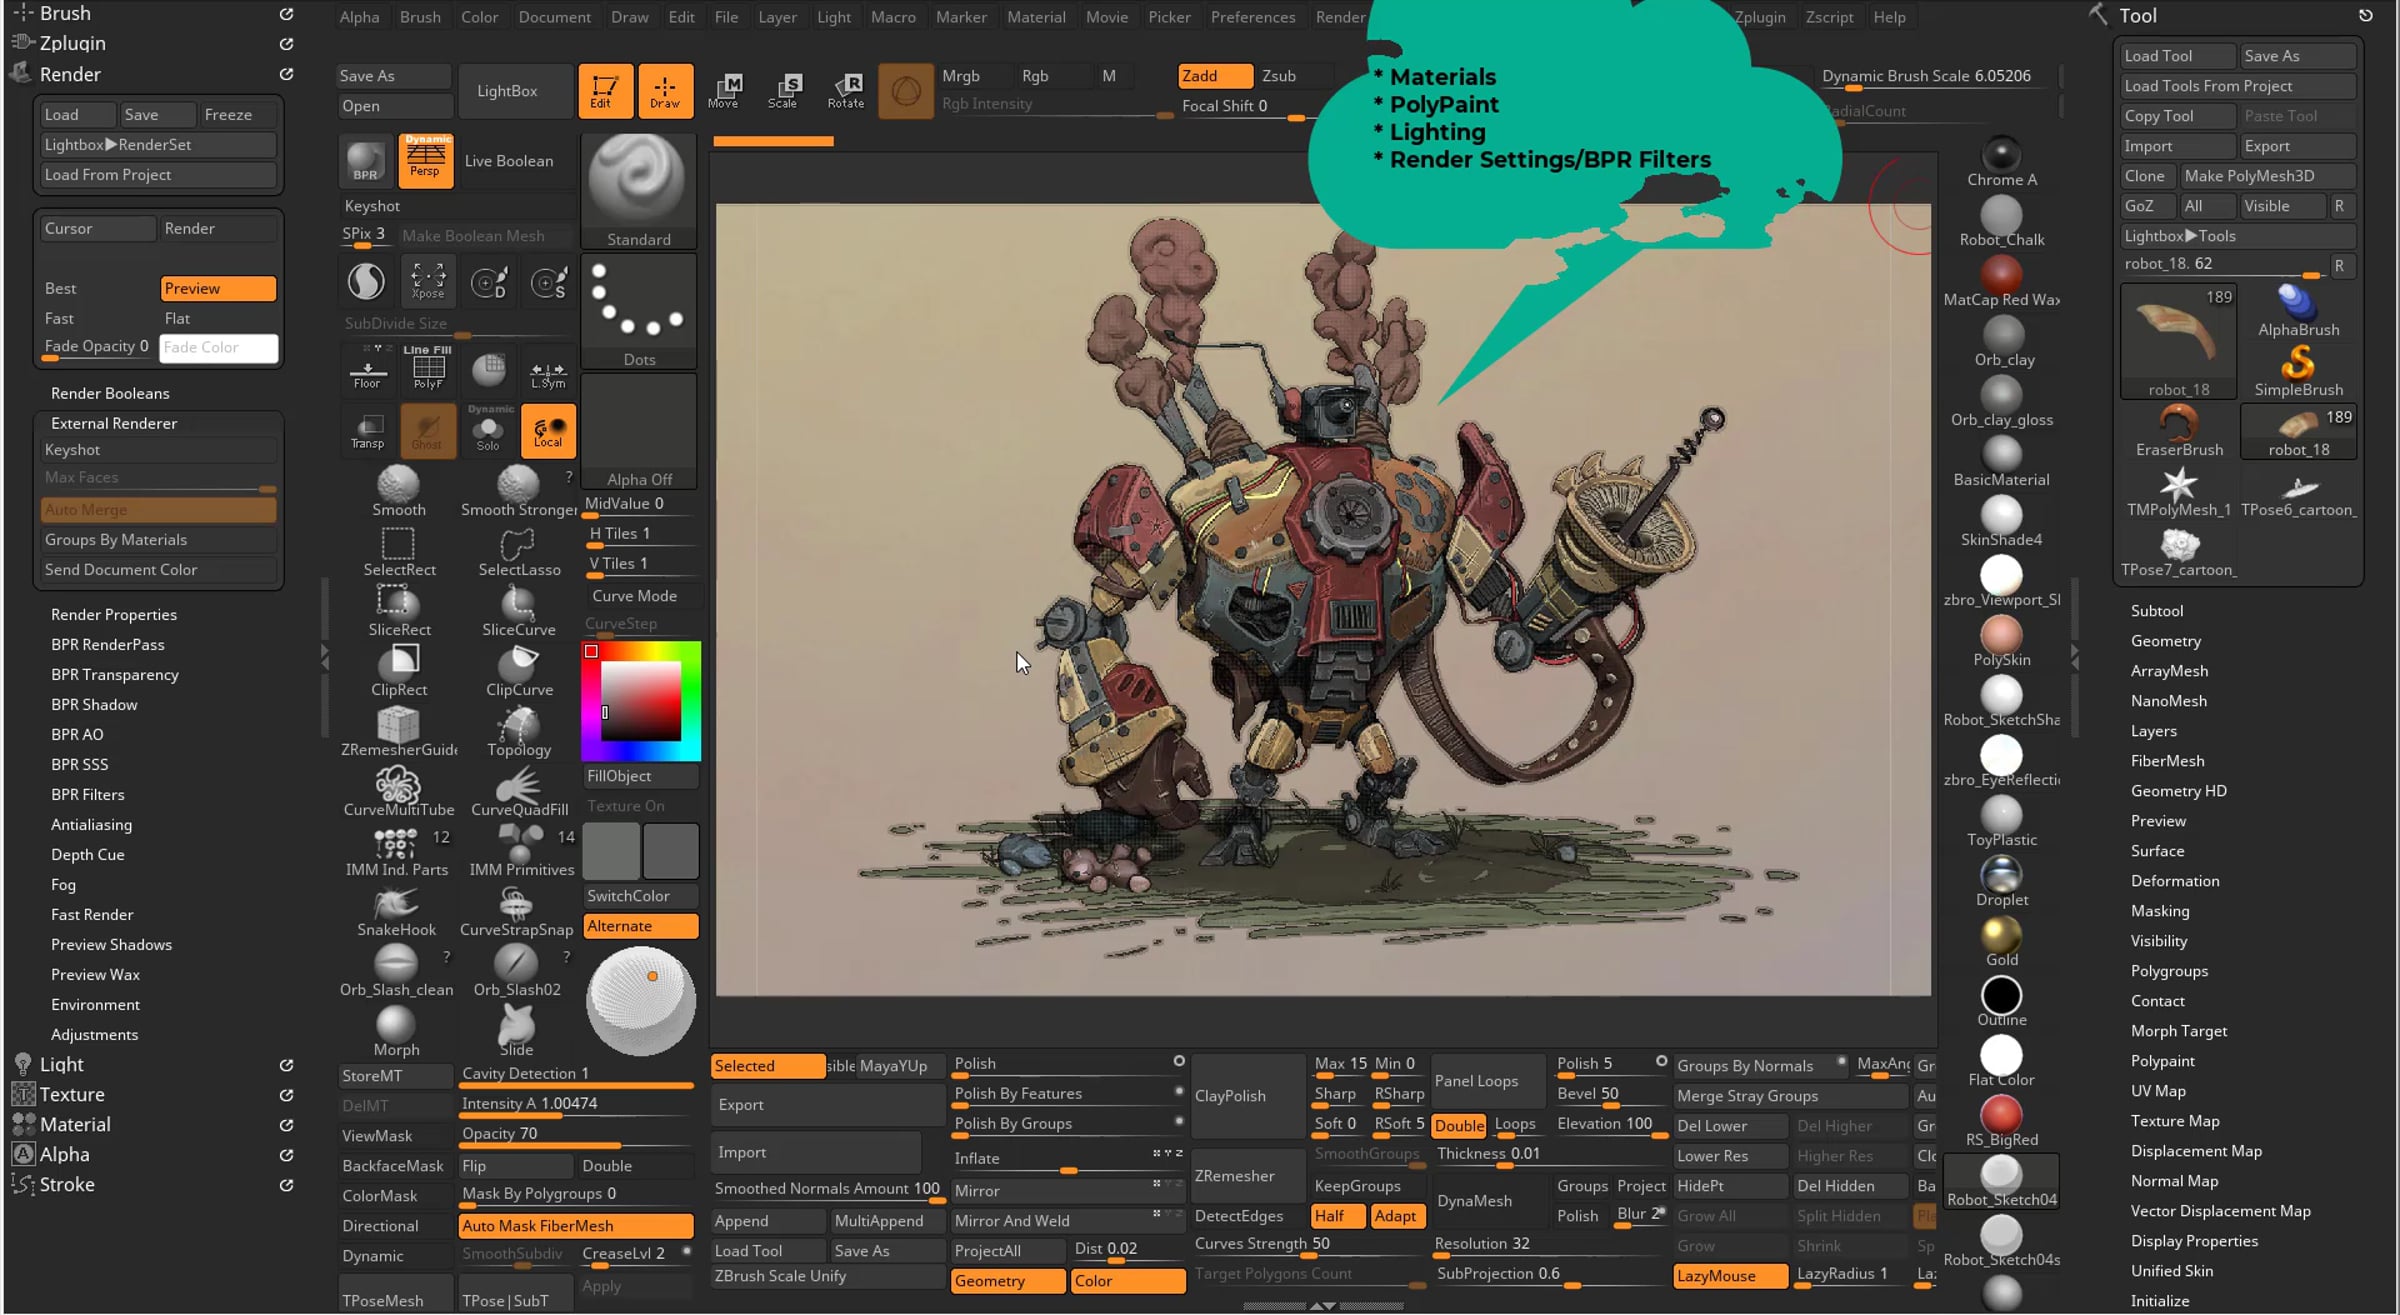Select the SelectRect brush

[x=398, y=551]
